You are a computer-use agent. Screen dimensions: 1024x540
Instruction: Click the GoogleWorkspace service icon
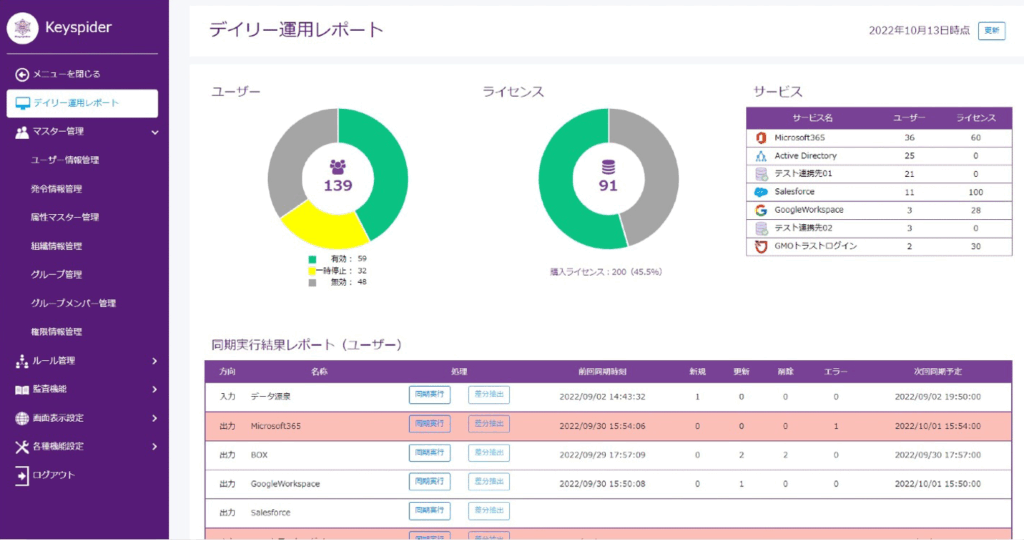coord(761,210)
